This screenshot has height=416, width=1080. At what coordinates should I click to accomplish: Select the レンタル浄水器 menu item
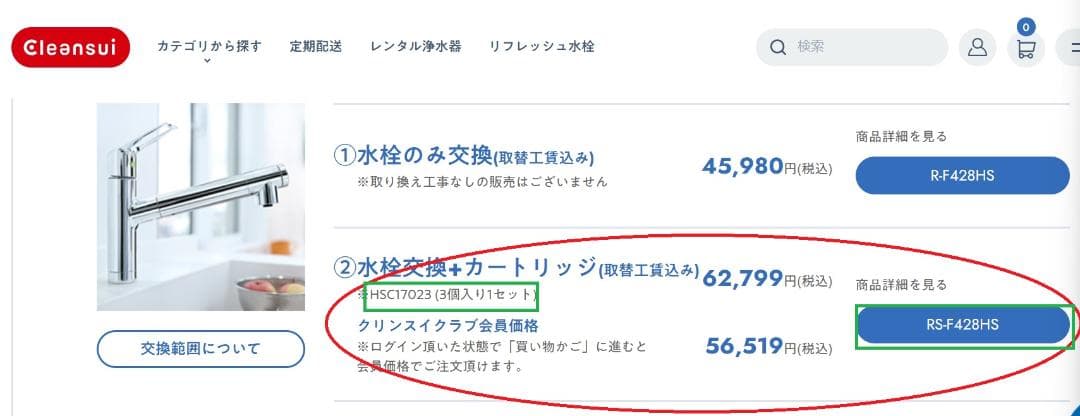tap(415, 46)
